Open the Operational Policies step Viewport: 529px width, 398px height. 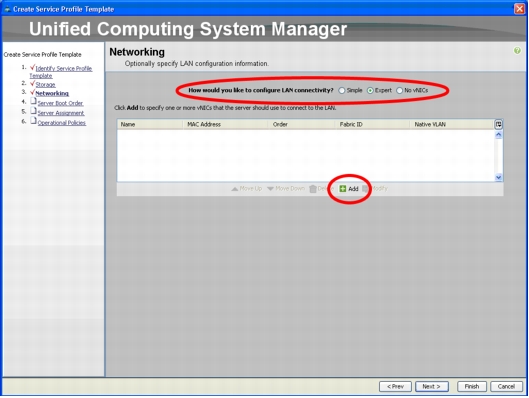click(x=61, y=123)
